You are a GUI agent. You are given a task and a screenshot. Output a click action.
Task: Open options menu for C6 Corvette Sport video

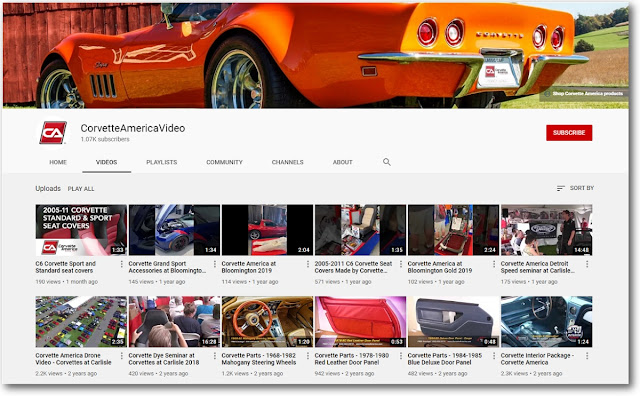point(122,264)
